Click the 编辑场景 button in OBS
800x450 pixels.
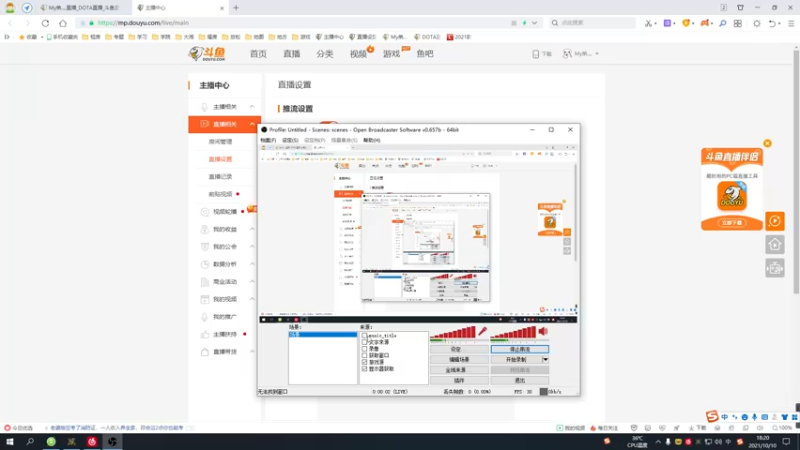[459, 360]
